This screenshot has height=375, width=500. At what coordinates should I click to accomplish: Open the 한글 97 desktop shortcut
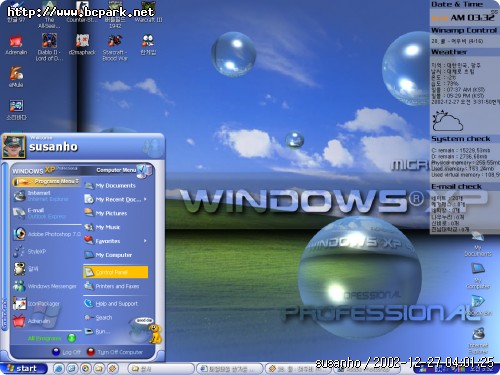[x=16, y=13]
